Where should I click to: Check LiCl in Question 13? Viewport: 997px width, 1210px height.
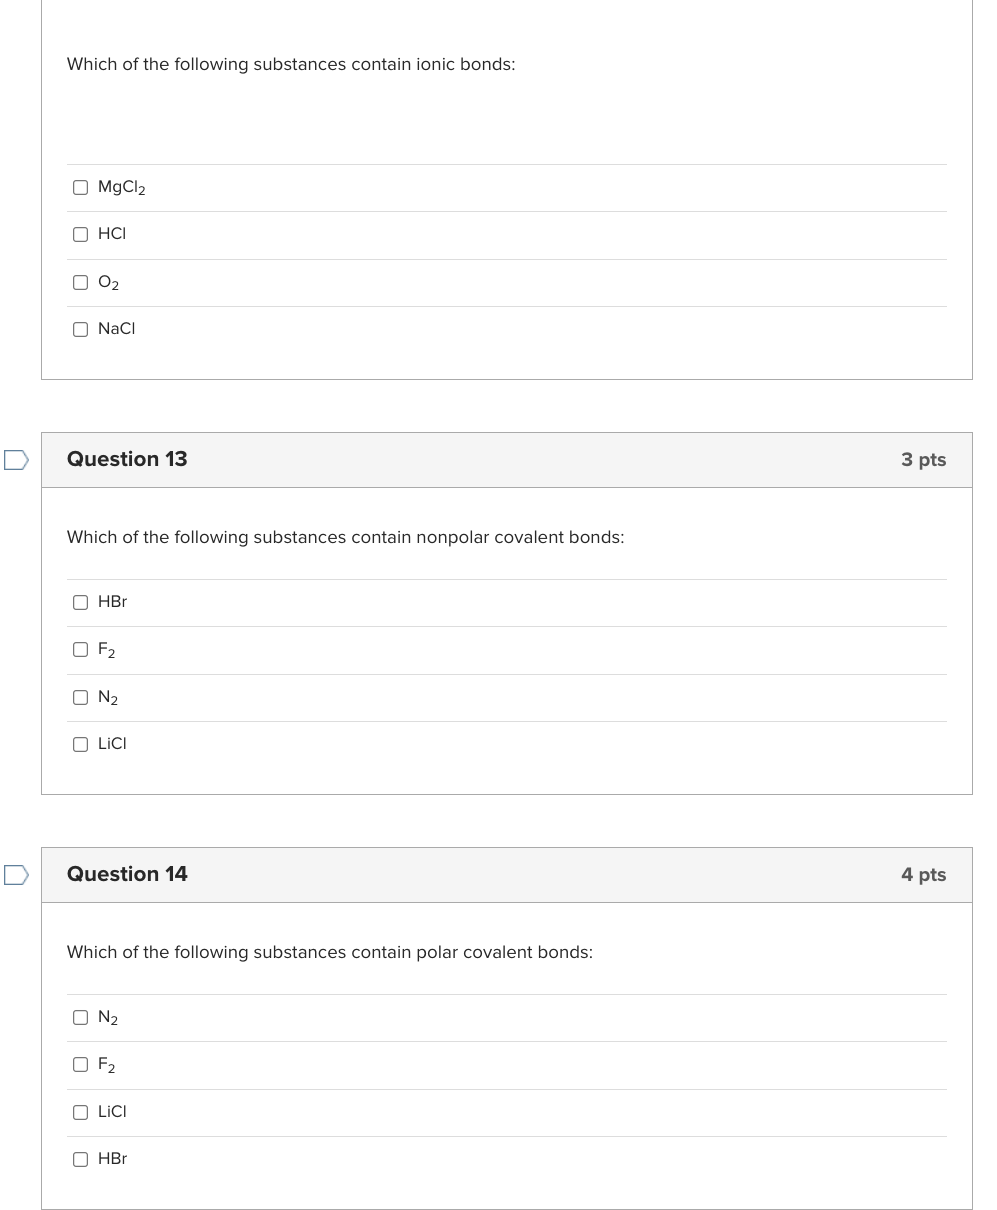(x=80, y=744)
